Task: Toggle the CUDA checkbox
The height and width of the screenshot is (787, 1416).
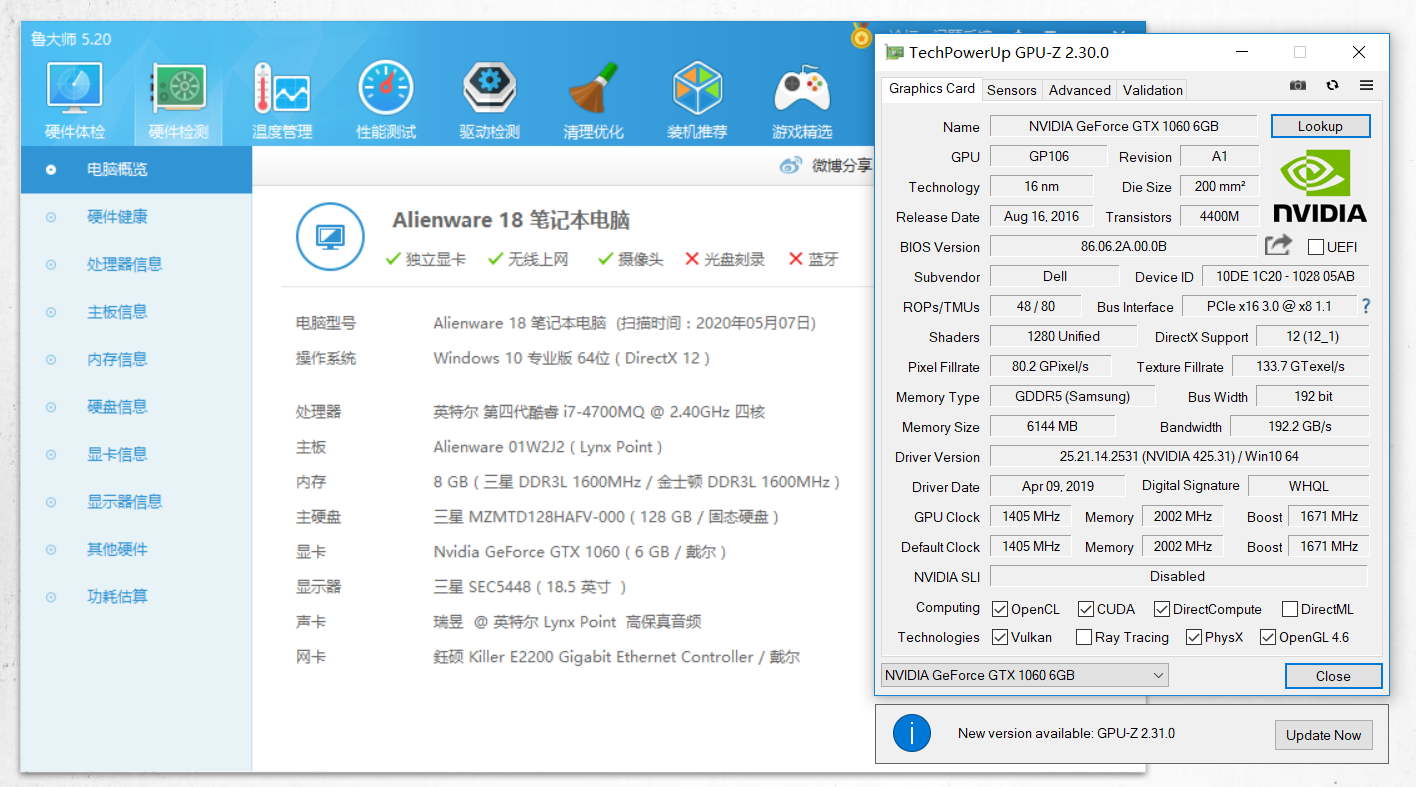Action: pyautogui.click(x=1086, y=609)
